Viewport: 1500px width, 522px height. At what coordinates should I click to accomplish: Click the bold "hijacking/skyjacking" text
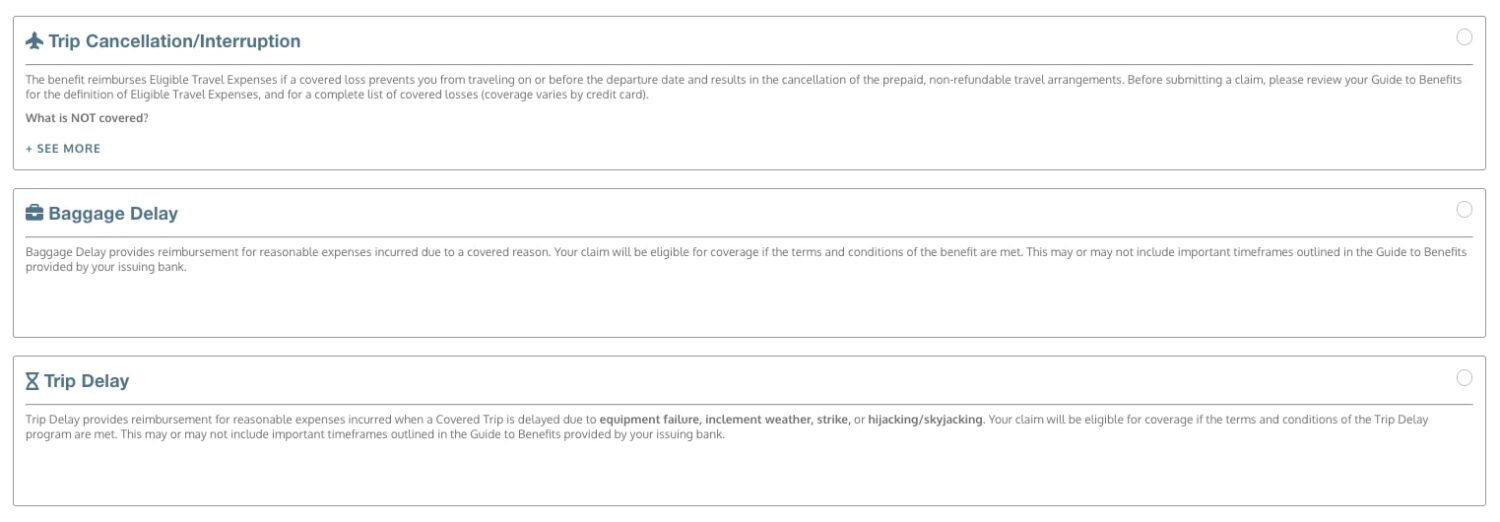(925, 420)
